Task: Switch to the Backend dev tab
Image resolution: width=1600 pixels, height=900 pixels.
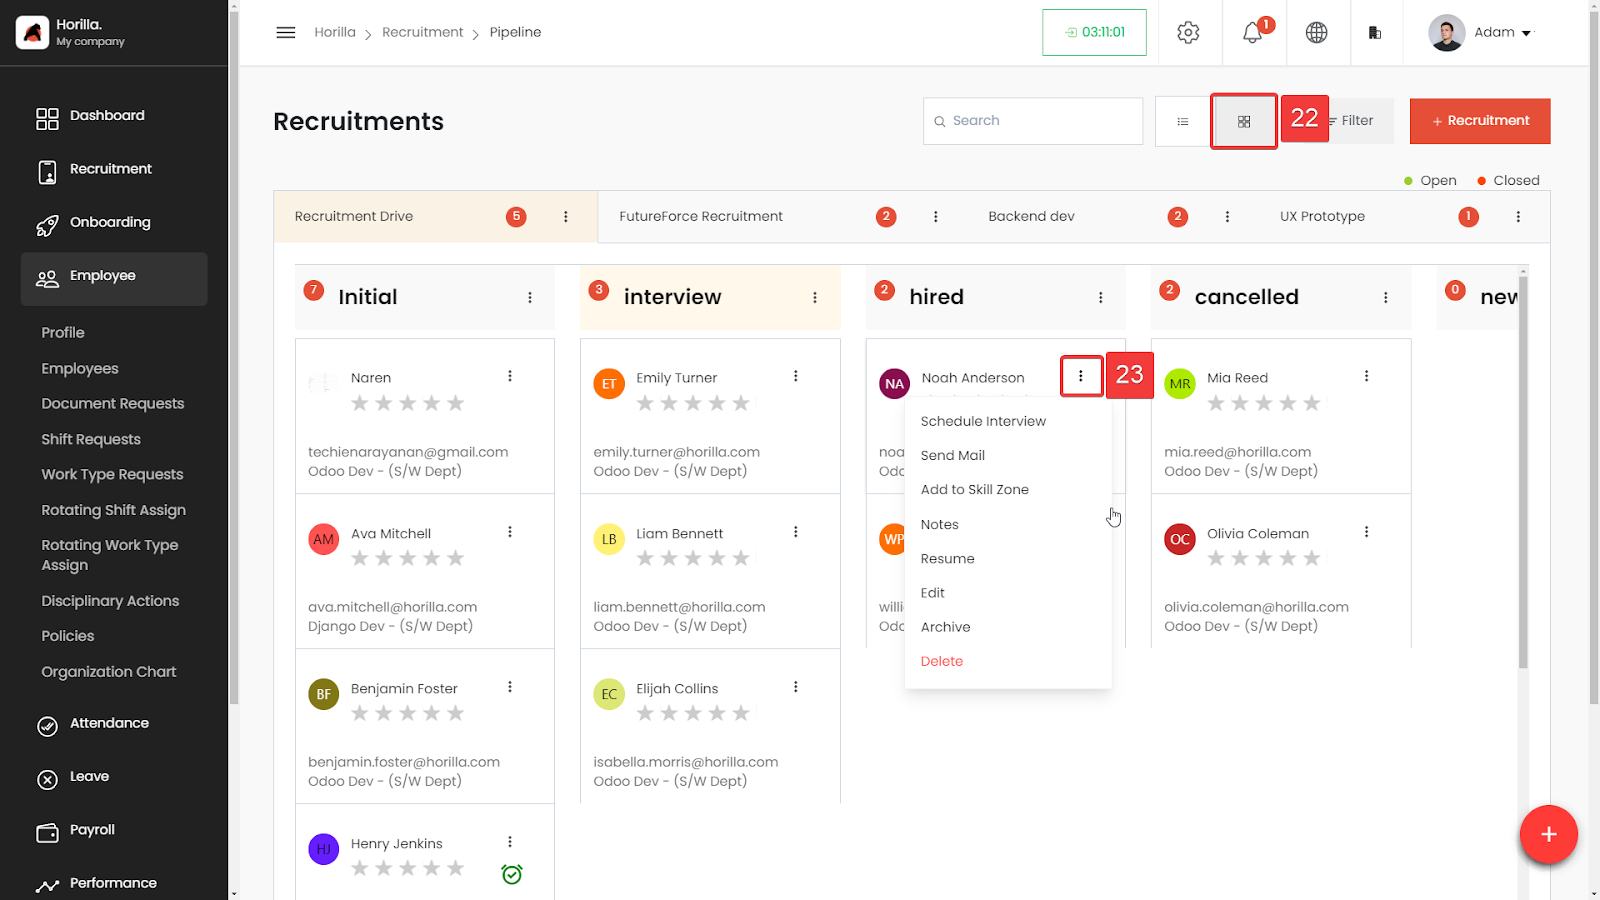Action: (1031, 217)
